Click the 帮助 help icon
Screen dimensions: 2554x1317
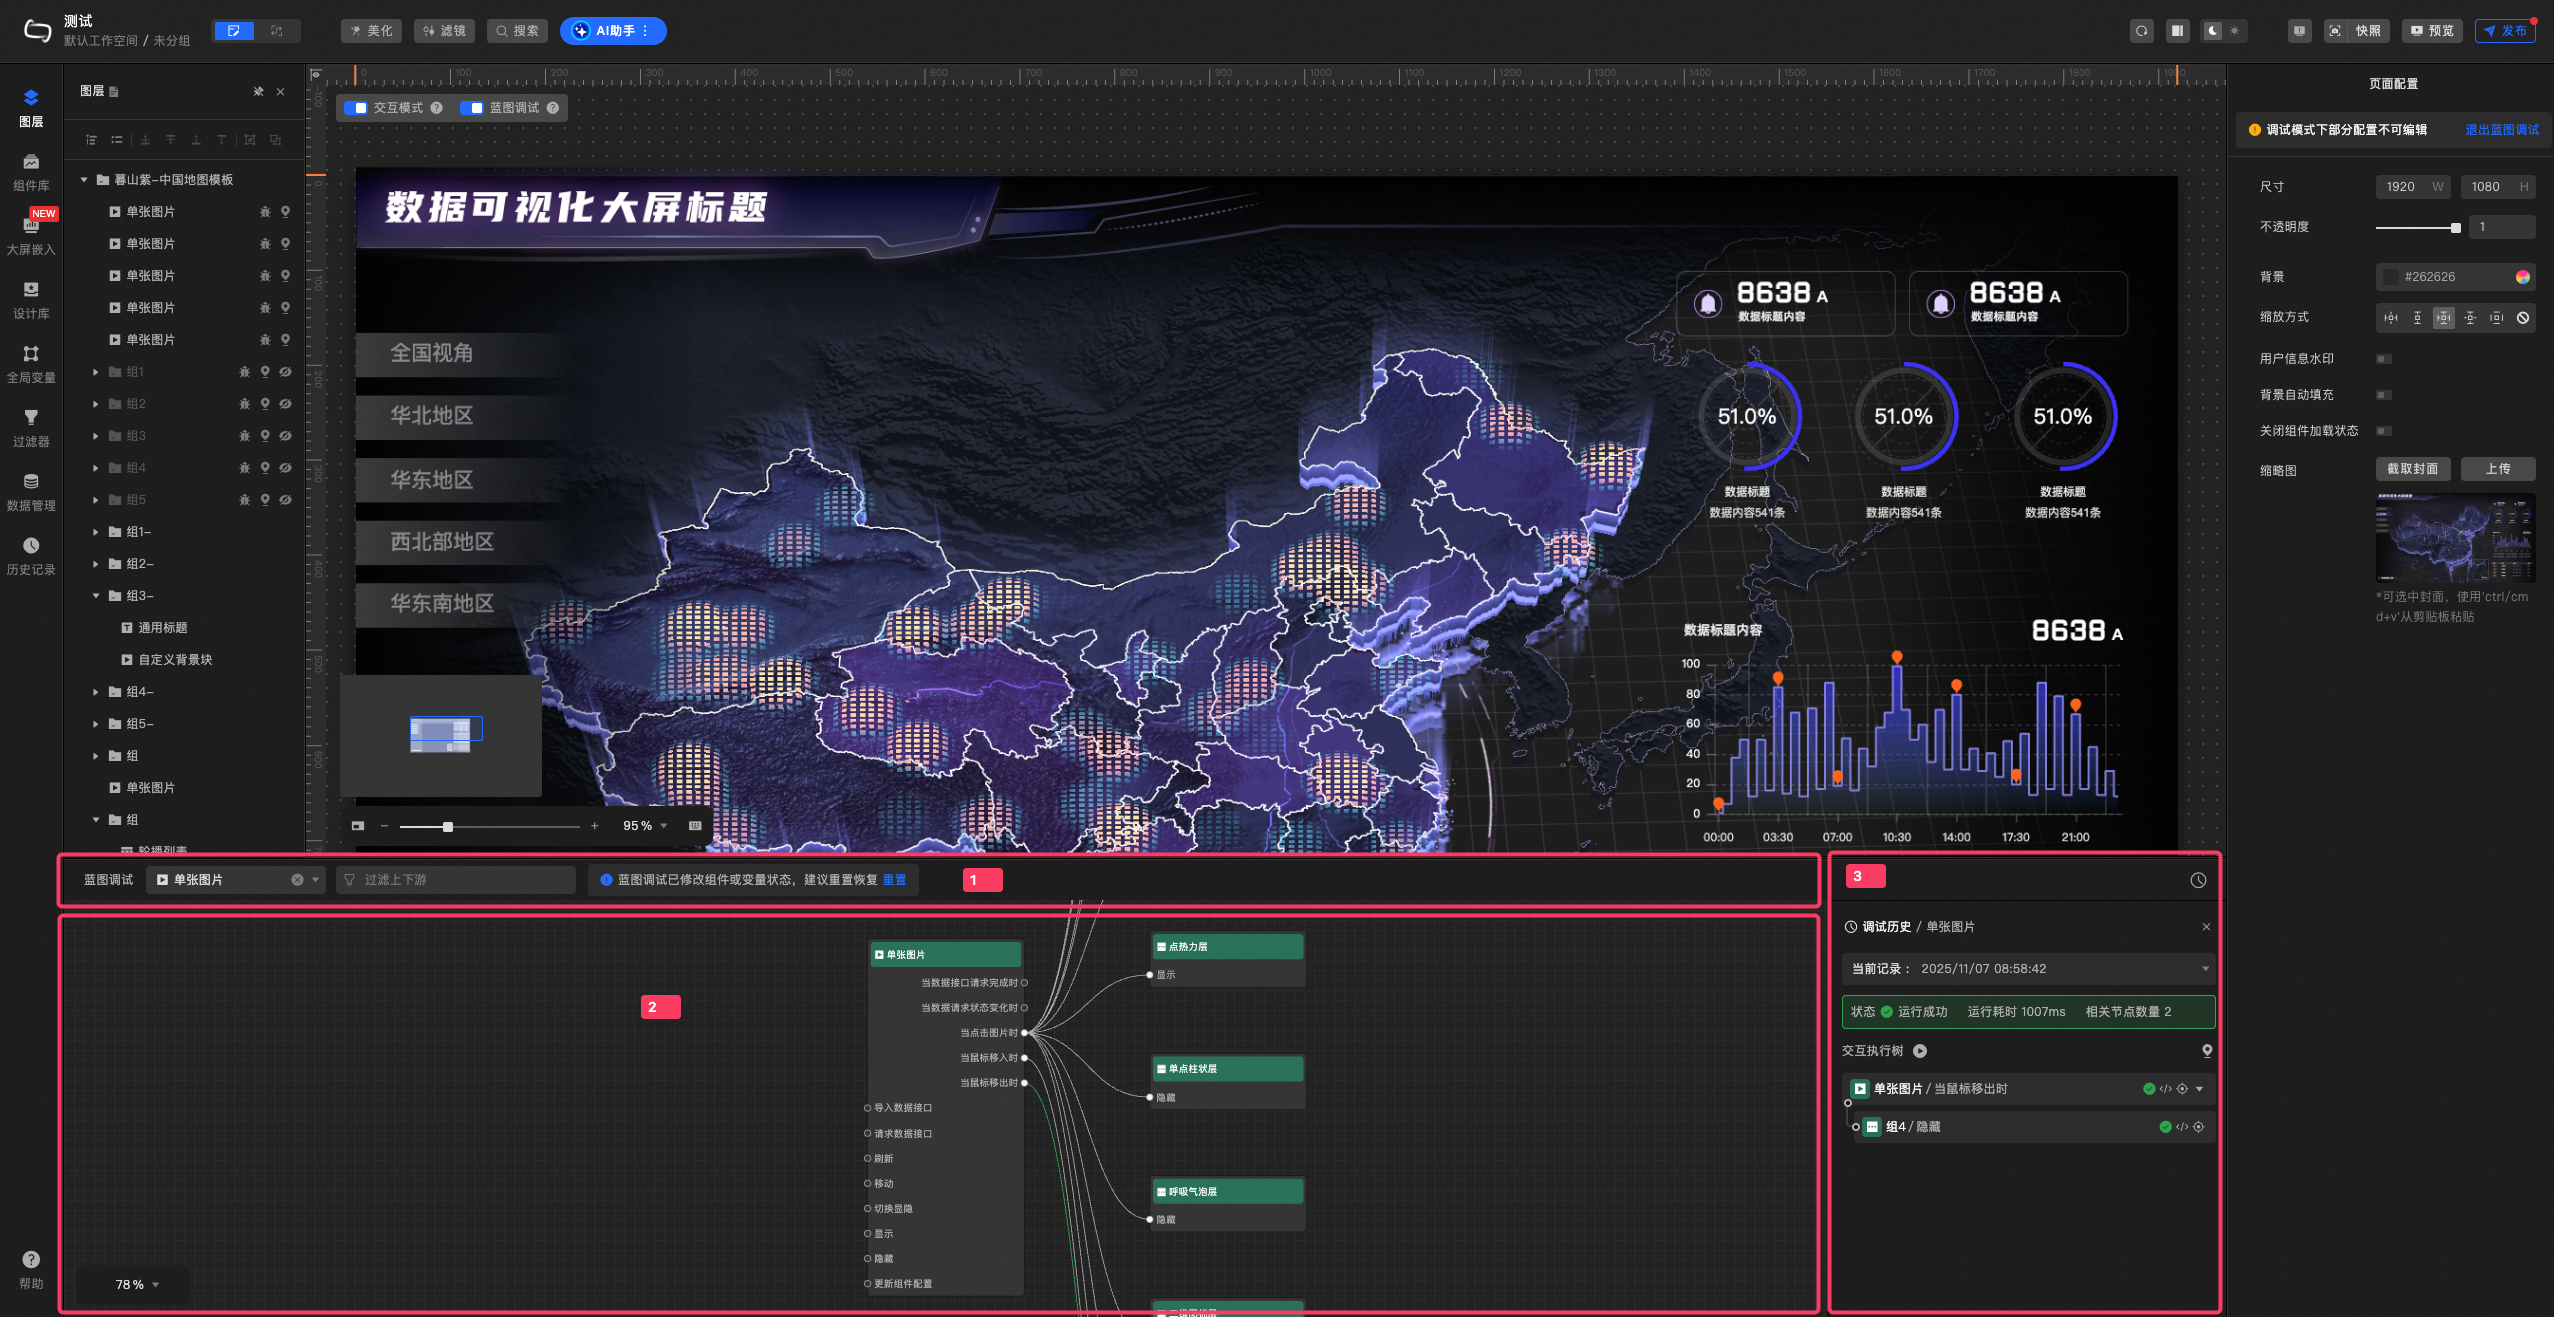click(x=31, y=1260)
